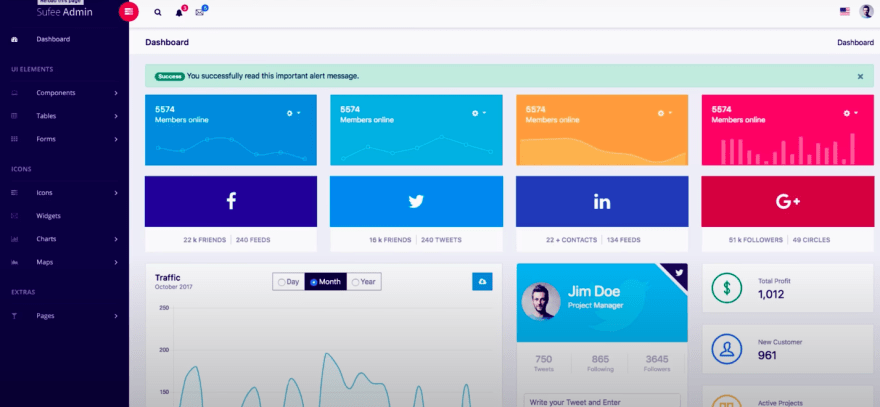Image resolution: width=880 pixels, height=407 pixels.
Task: Click the 865 Following stat
Action: 601,363
